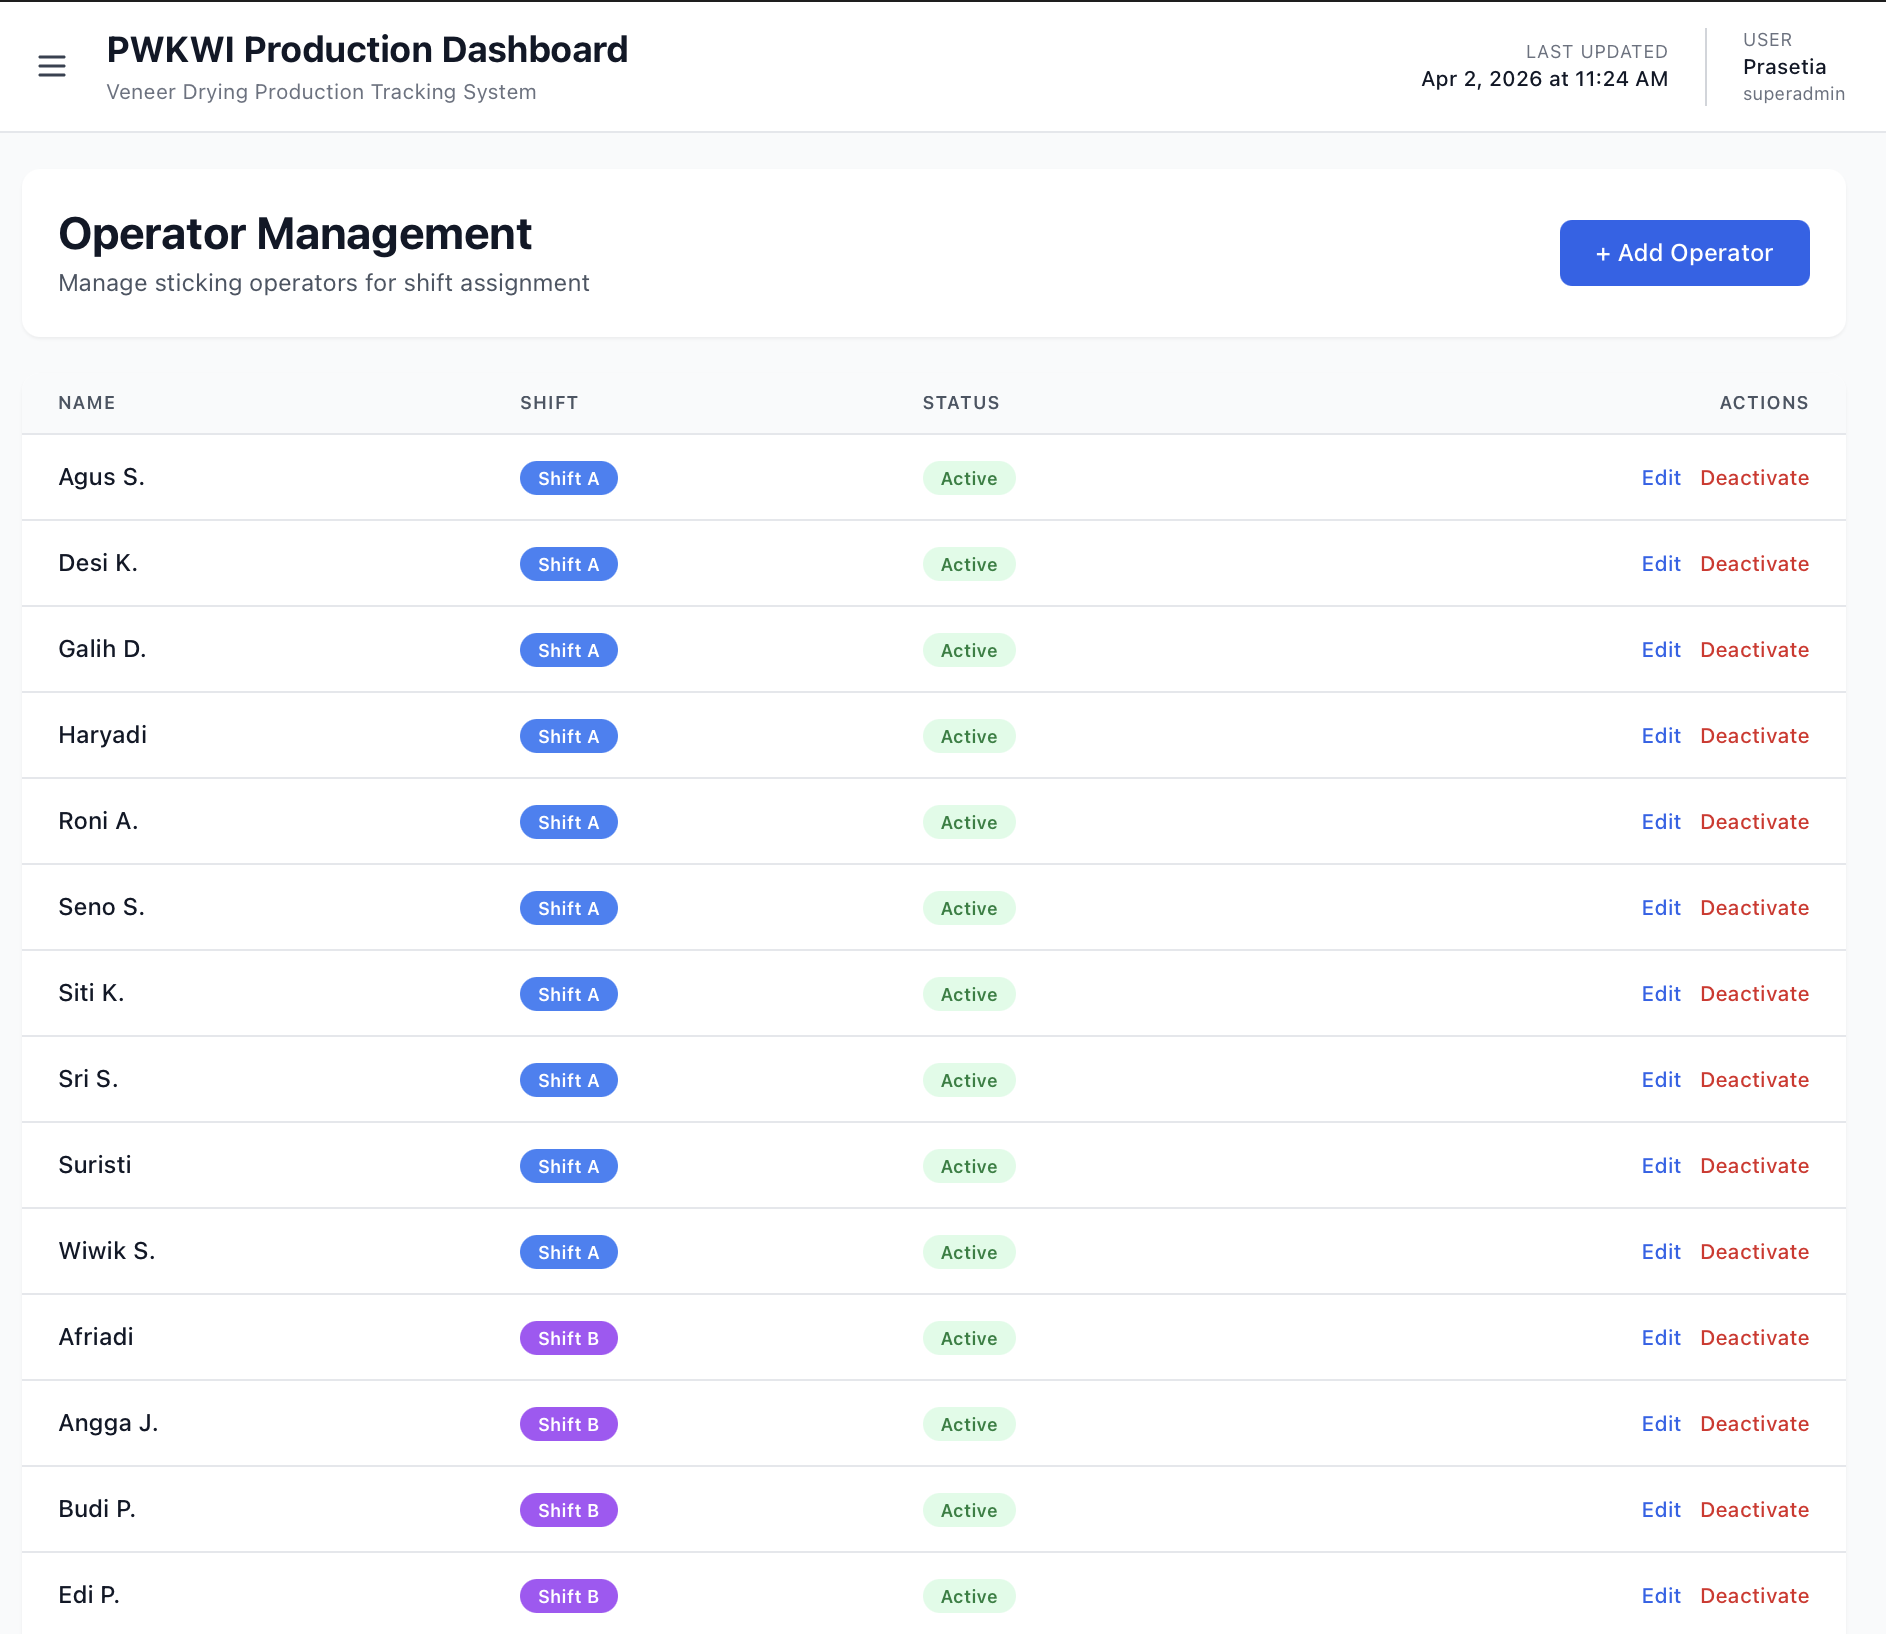
Task: Click Shift B badge for Afriadi
Action: pyautogui.click(x=568, y=1338)
